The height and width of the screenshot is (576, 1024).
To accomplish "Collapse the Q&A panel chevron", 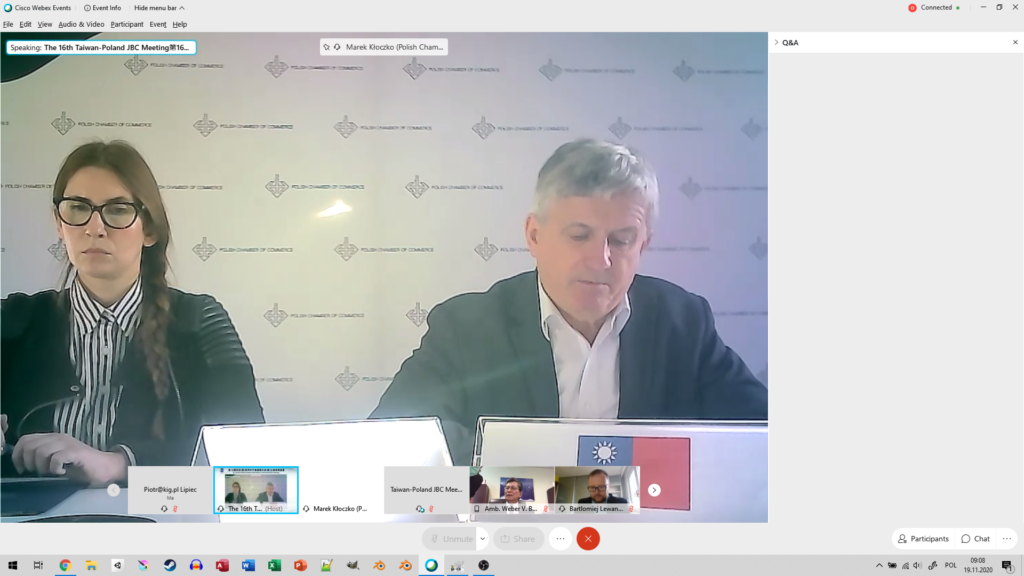I will click(x=776, y=43).
